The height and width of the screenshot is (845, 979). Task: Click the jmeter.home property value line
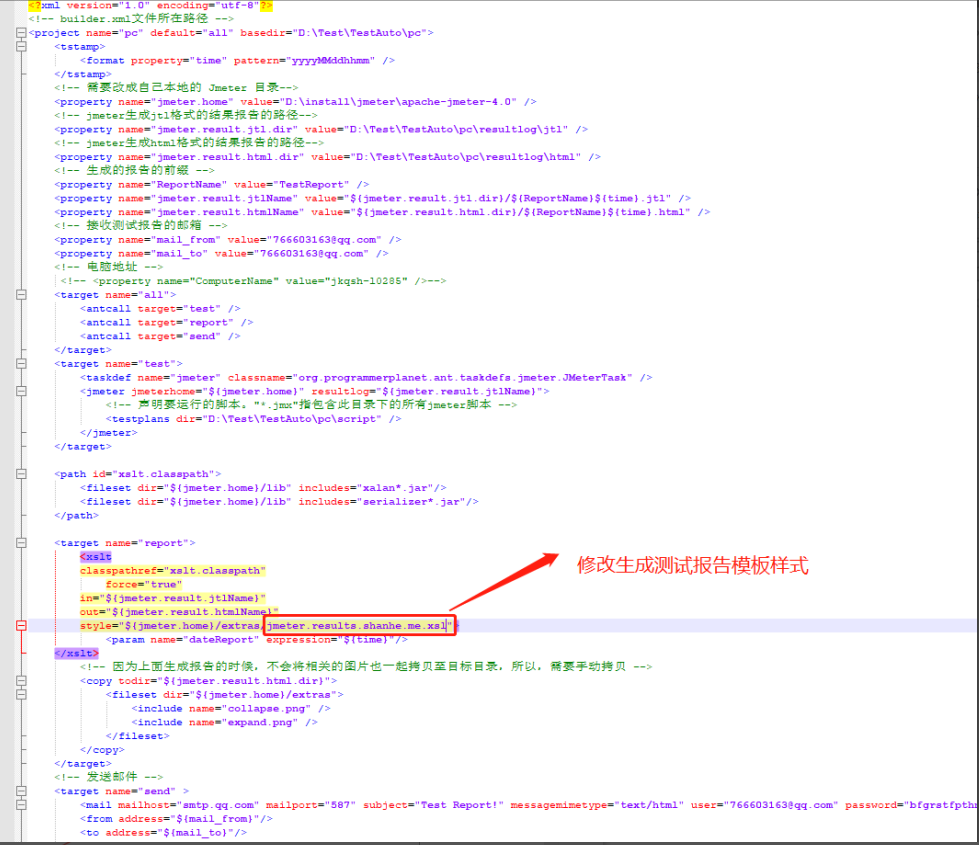click(x=295, y=102)
